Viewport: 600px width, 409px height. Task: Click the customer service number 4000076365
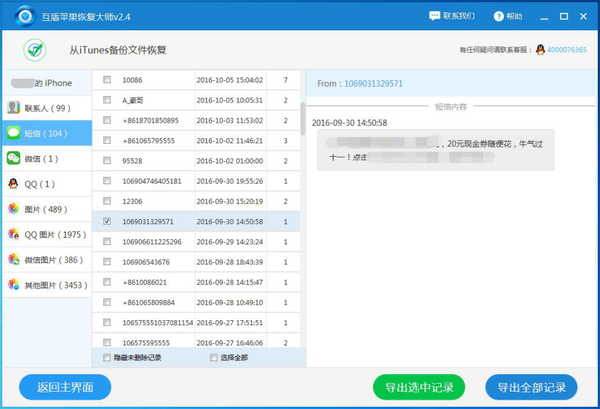(567, 50)
